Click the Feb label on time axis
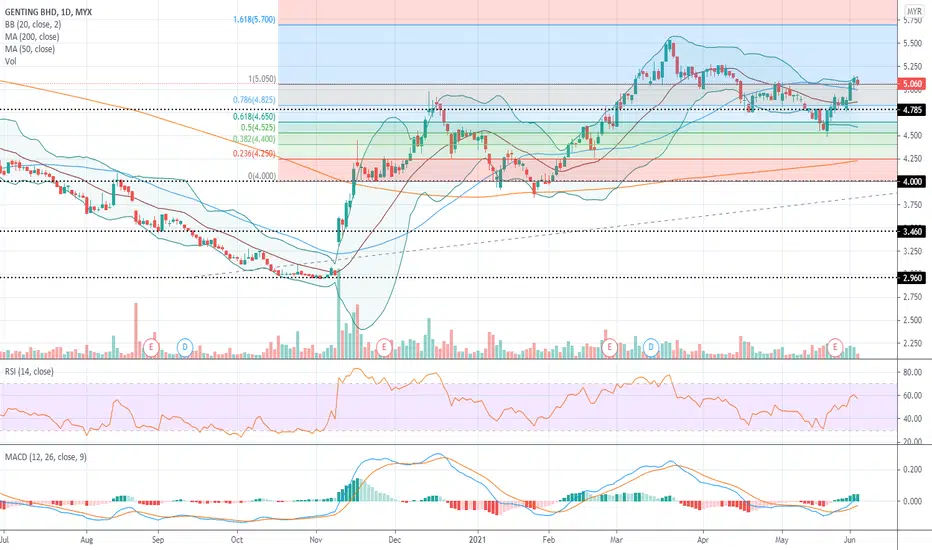This screenshot has height=550, width=932. 549,540
